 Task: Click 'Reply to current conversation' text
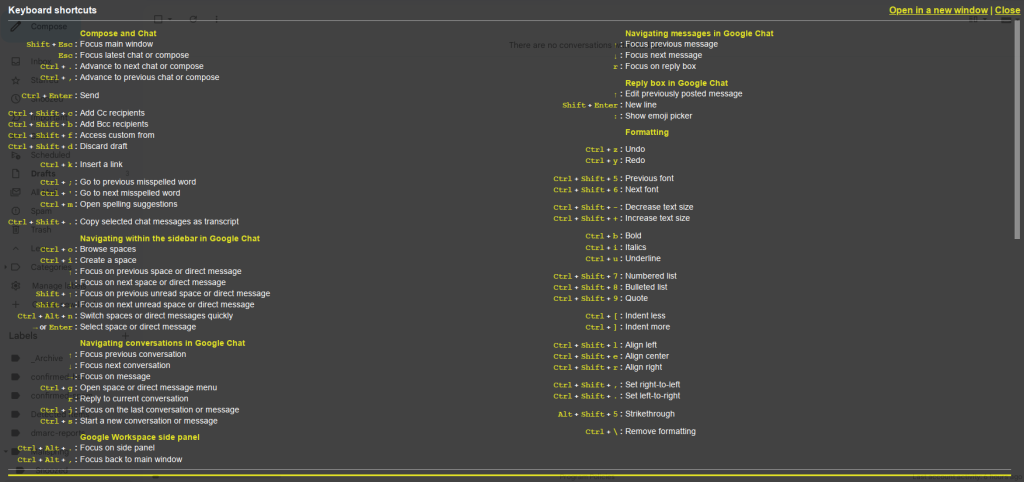pyautogui.click(x=134, y=398)
